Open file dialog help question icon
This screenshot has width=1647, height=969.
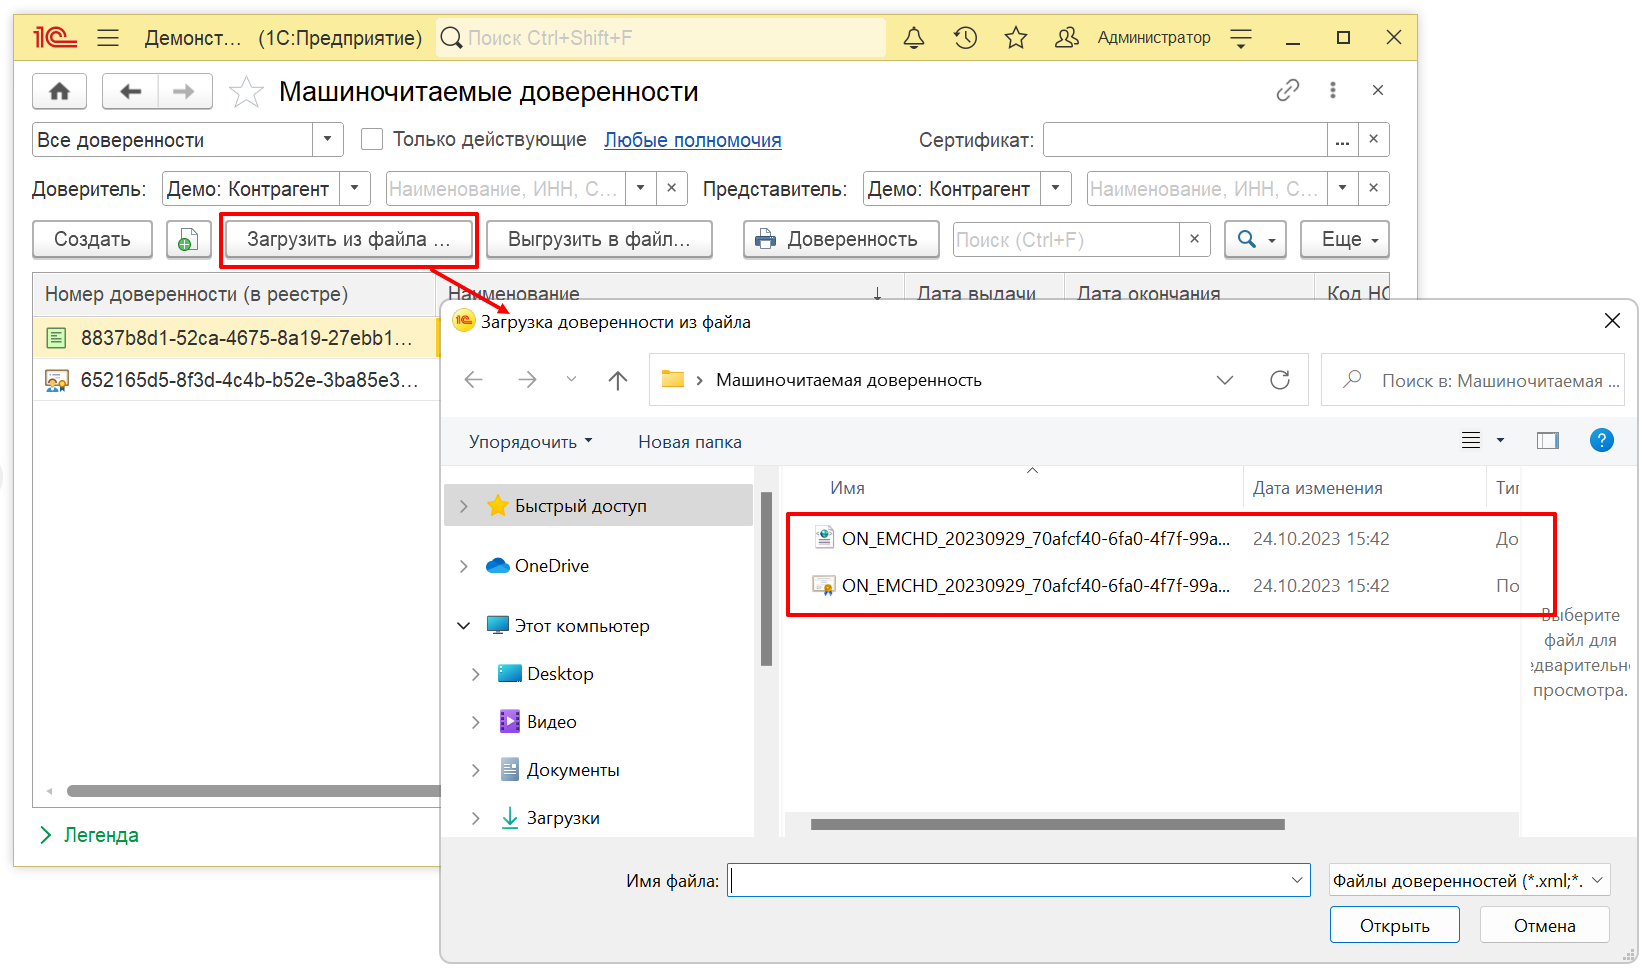(1601, 440)
